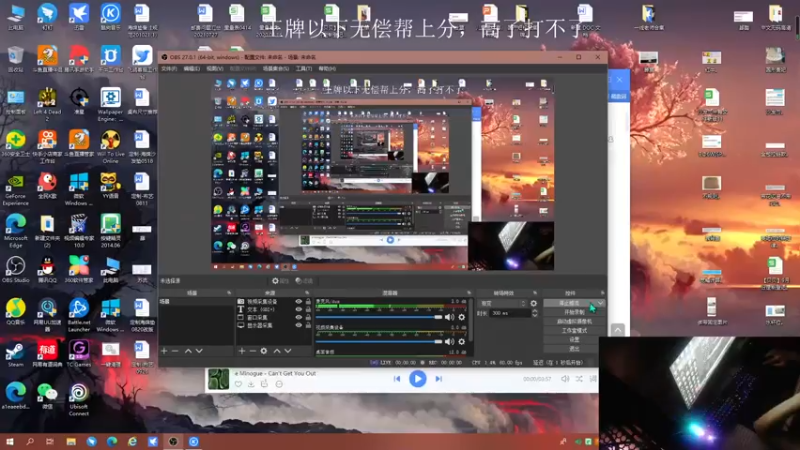Toggle shuffle mode in music player
The image size is (800, 450).
click(579, 379)
